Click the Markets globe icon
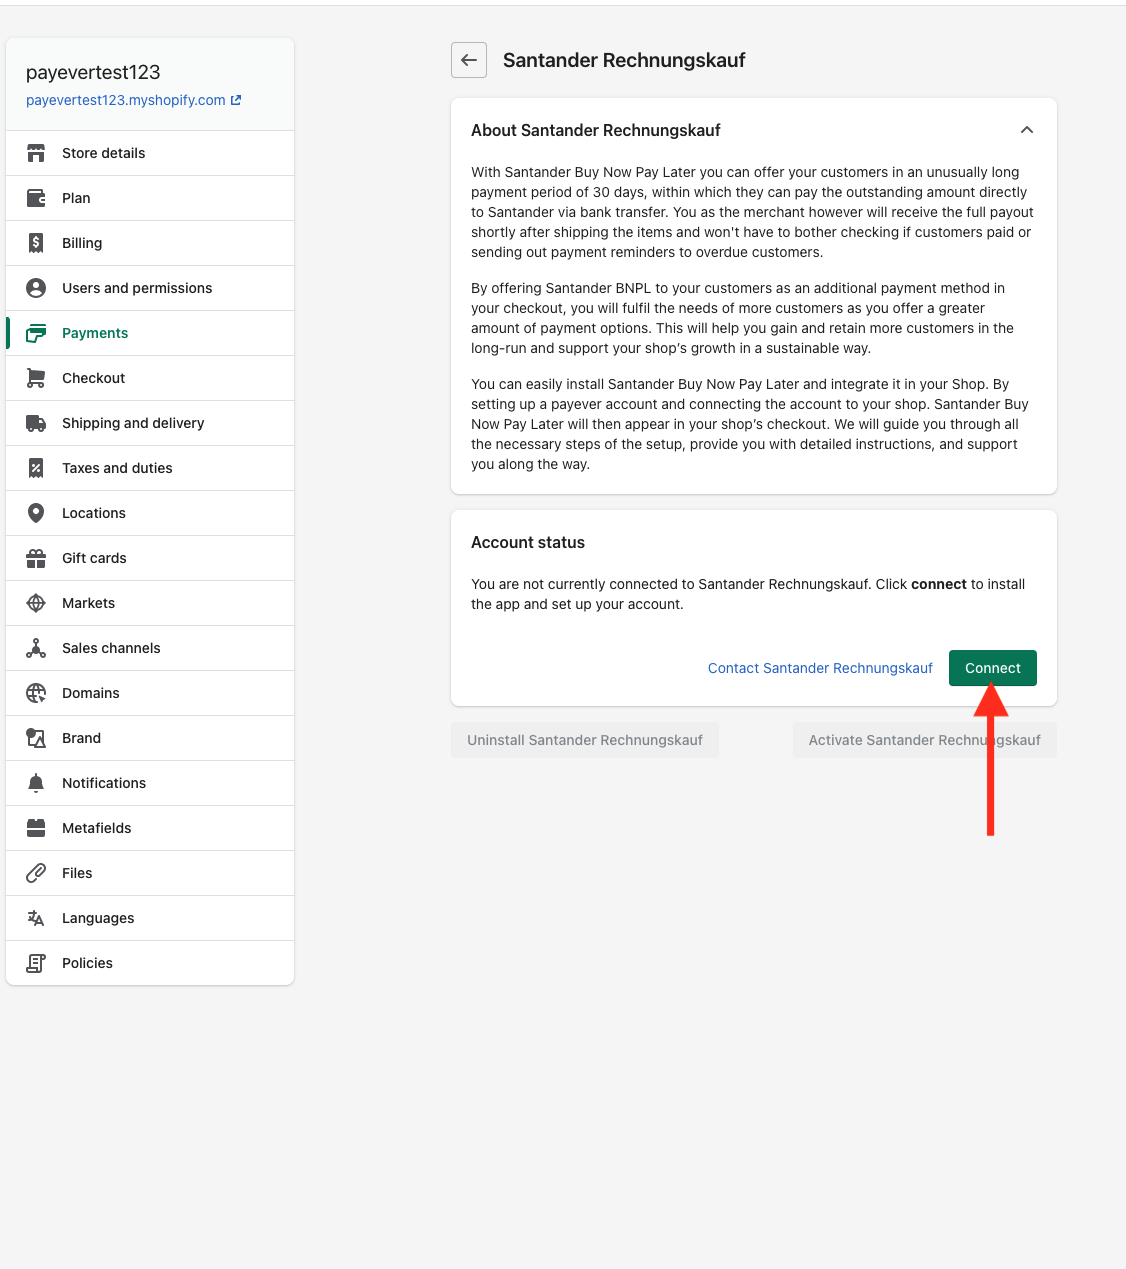Viewport: 1126px width, 1269px height. pos(36,603)
